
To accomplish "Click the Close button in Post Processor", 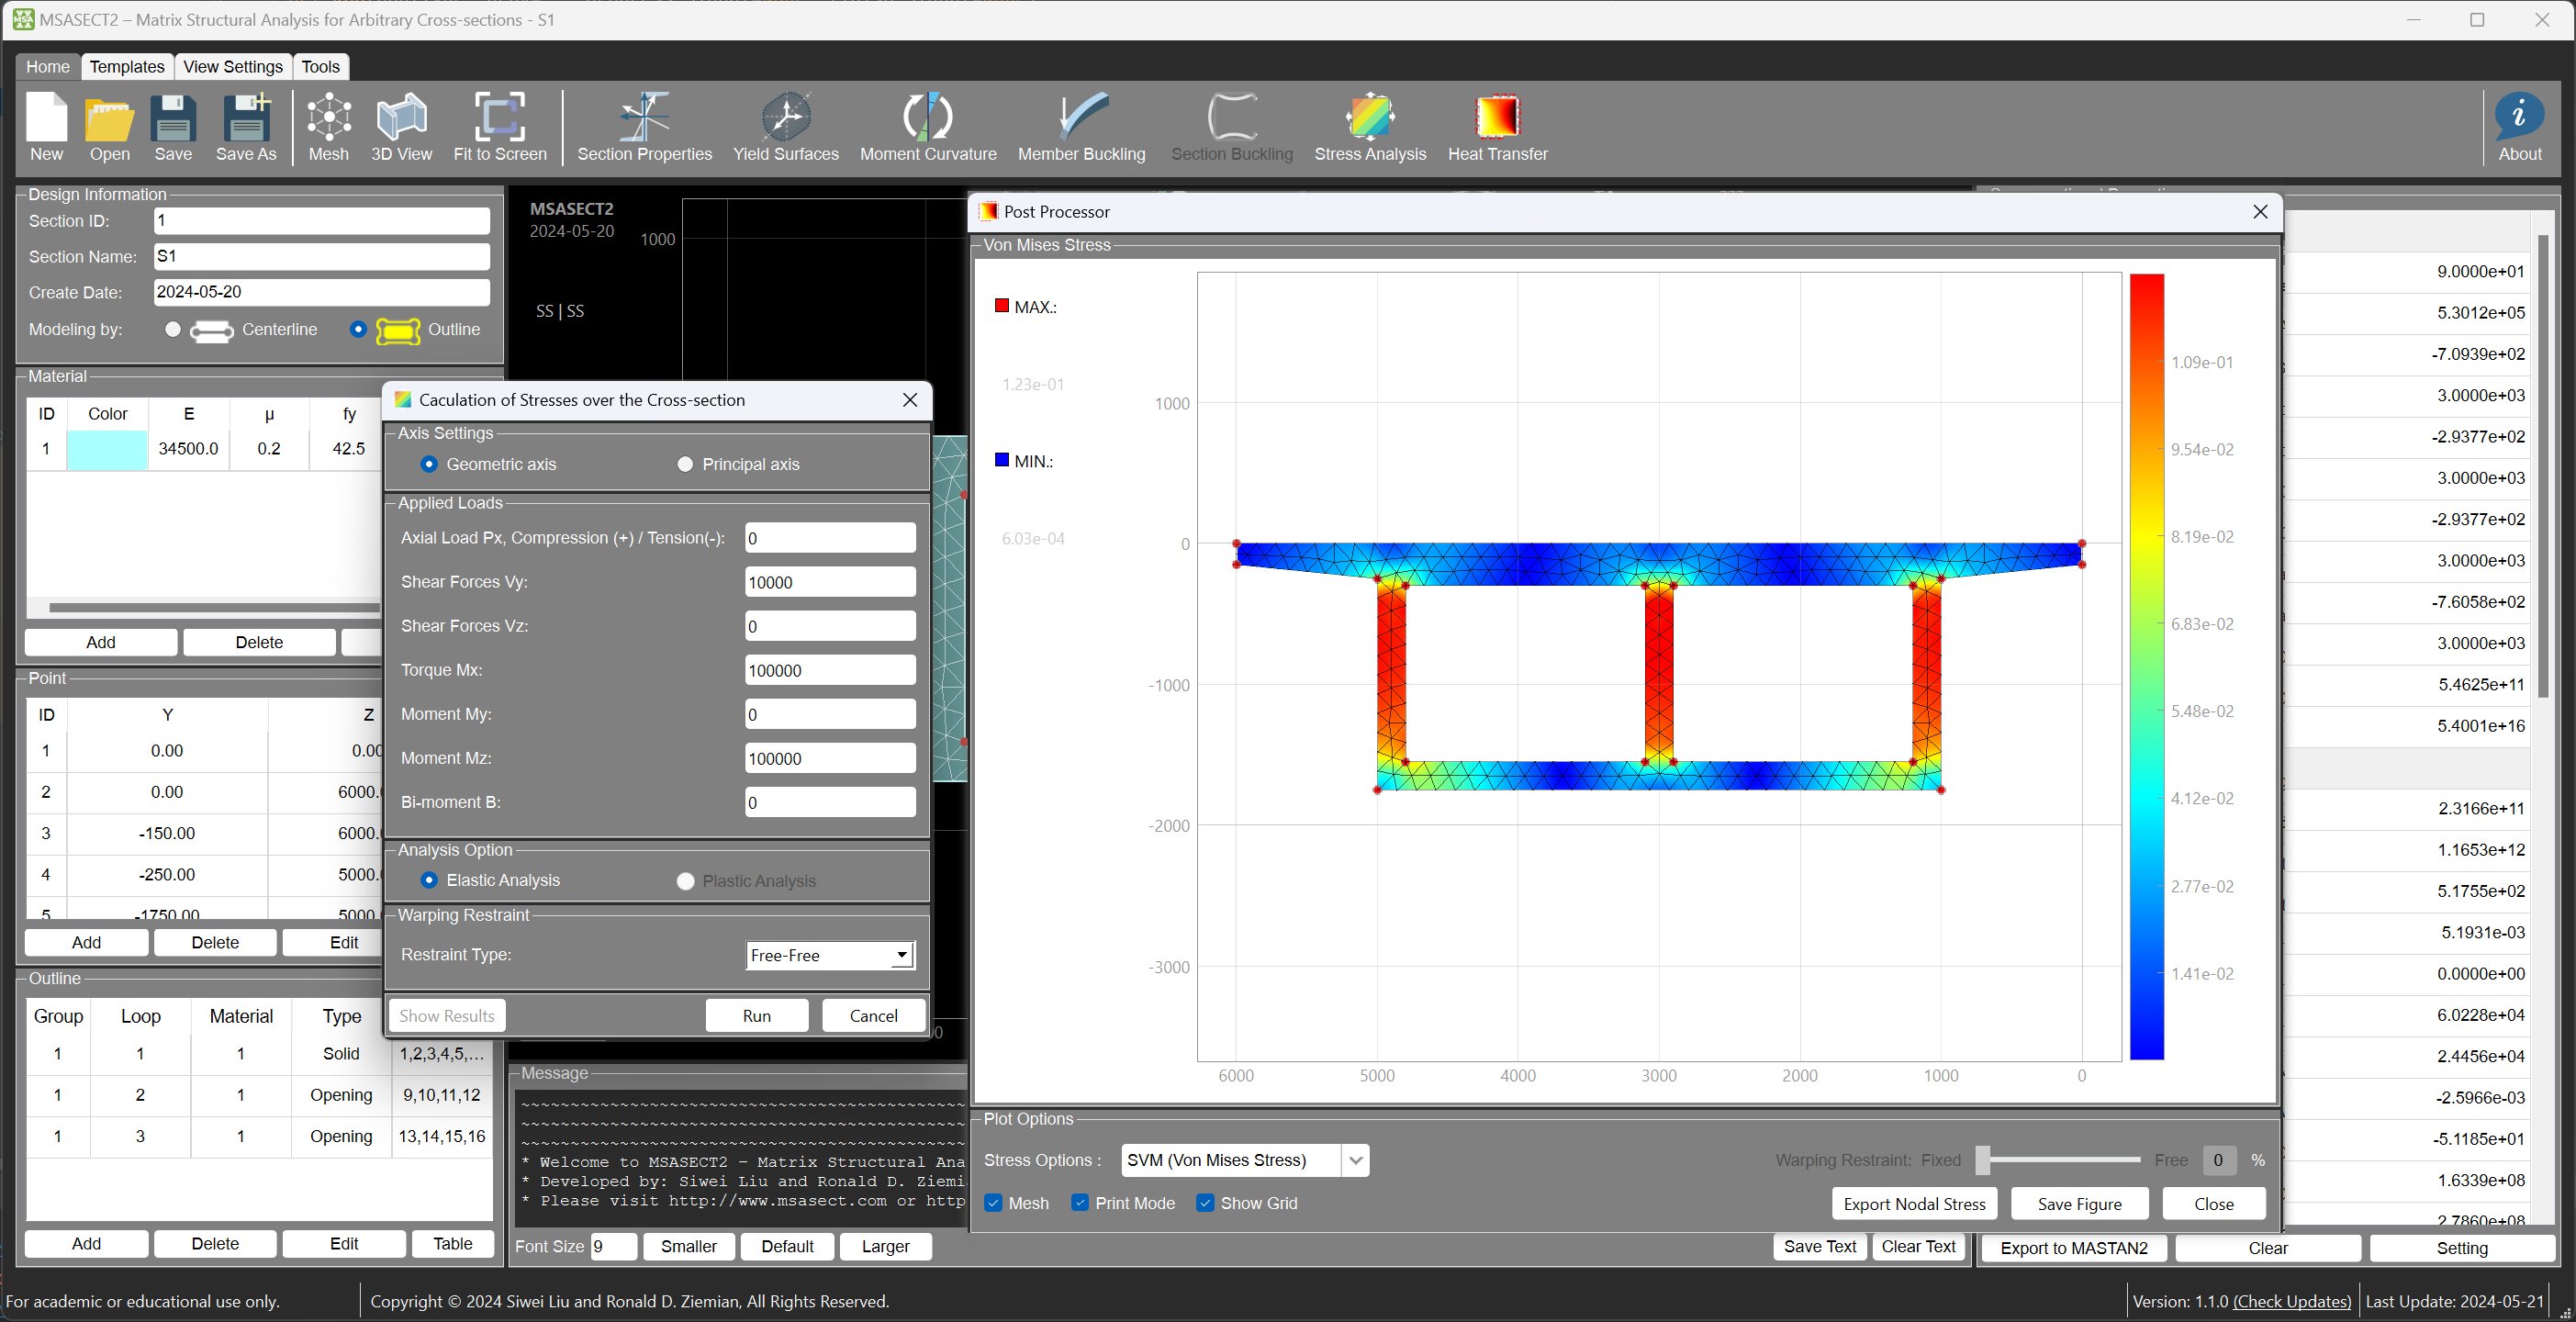I will click(2213, 1204).
